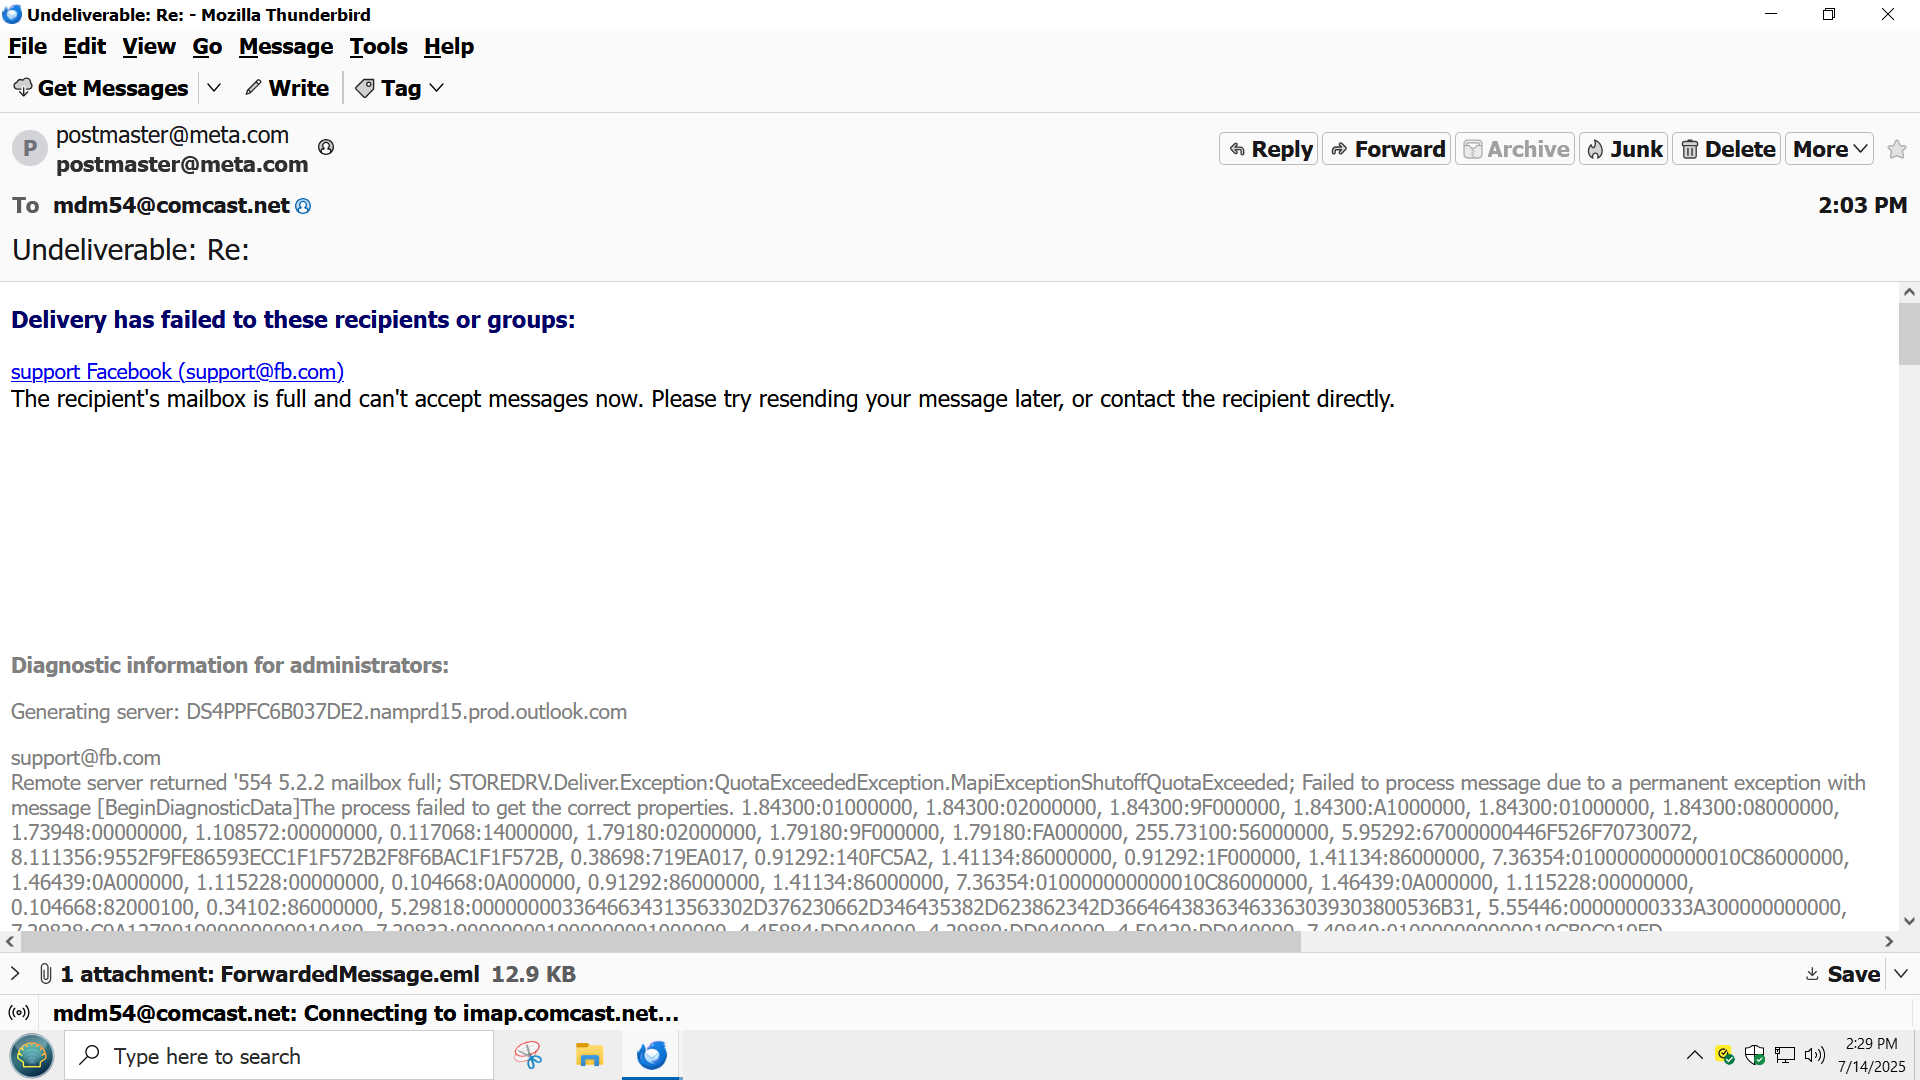
Task: Click the Get Messages button
Action: tap(101, 88)
